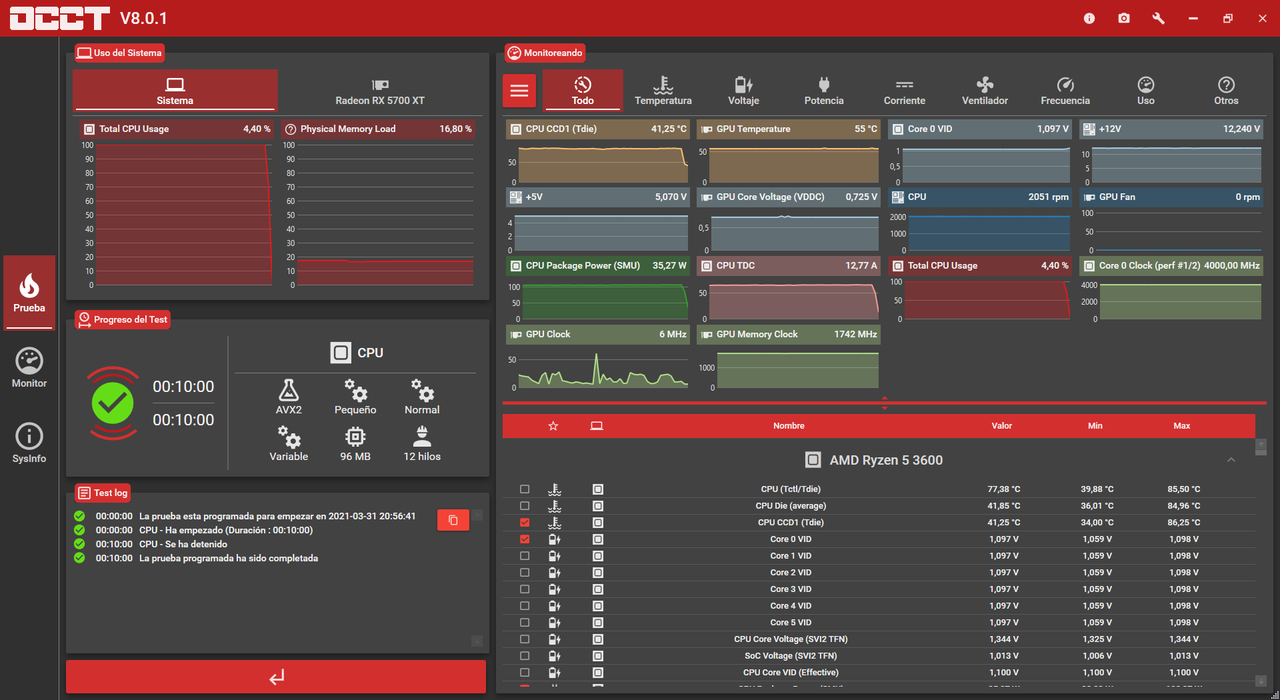Image resolution: width=1280 pixels, height=700 pixels.
Task: Switch to the Otros tab
Action: 1226,90
